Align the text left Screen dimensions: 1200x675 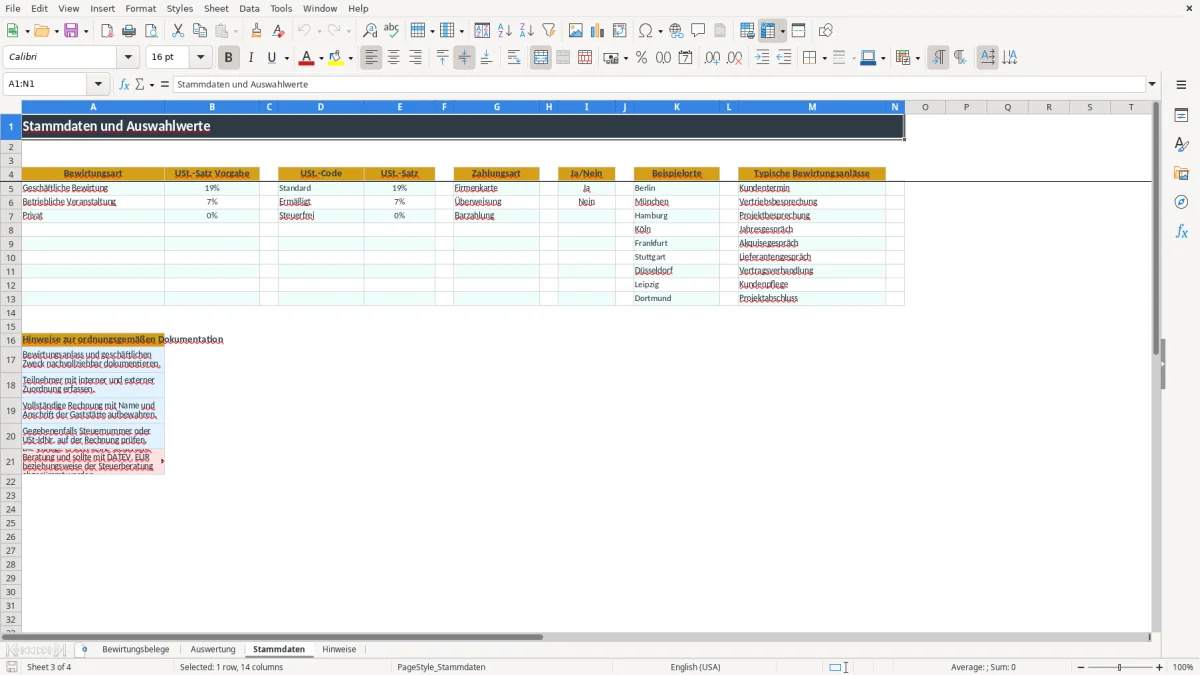coord(372,58)
